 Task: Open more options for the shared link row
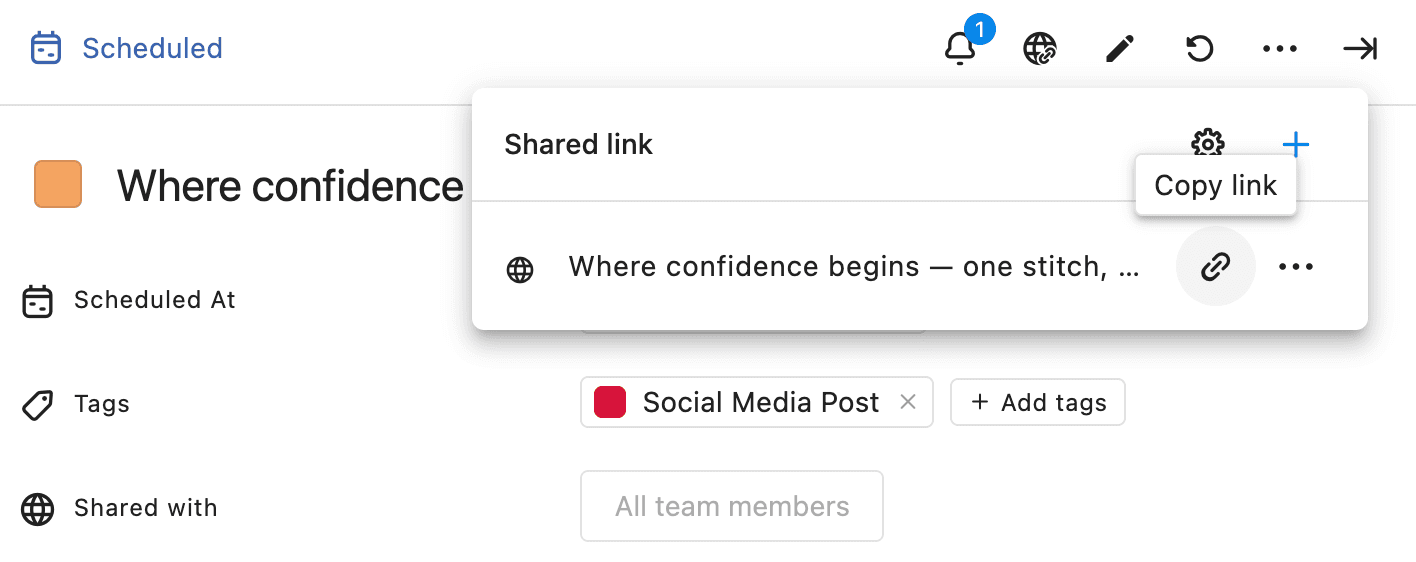tap(1296, 266)
